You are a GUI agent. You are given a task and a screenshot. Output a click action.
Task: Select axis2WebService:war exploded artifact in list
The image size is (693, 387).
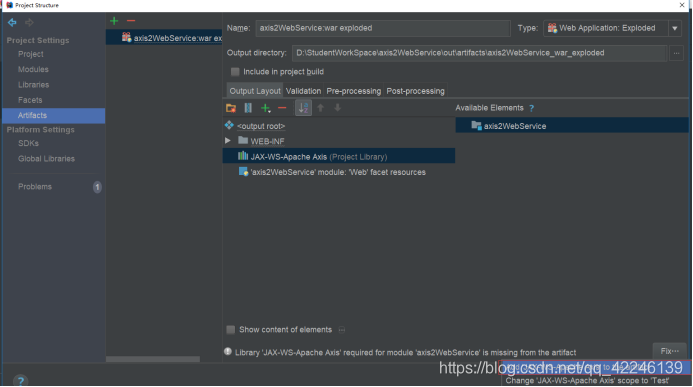[x=164, y=38]
